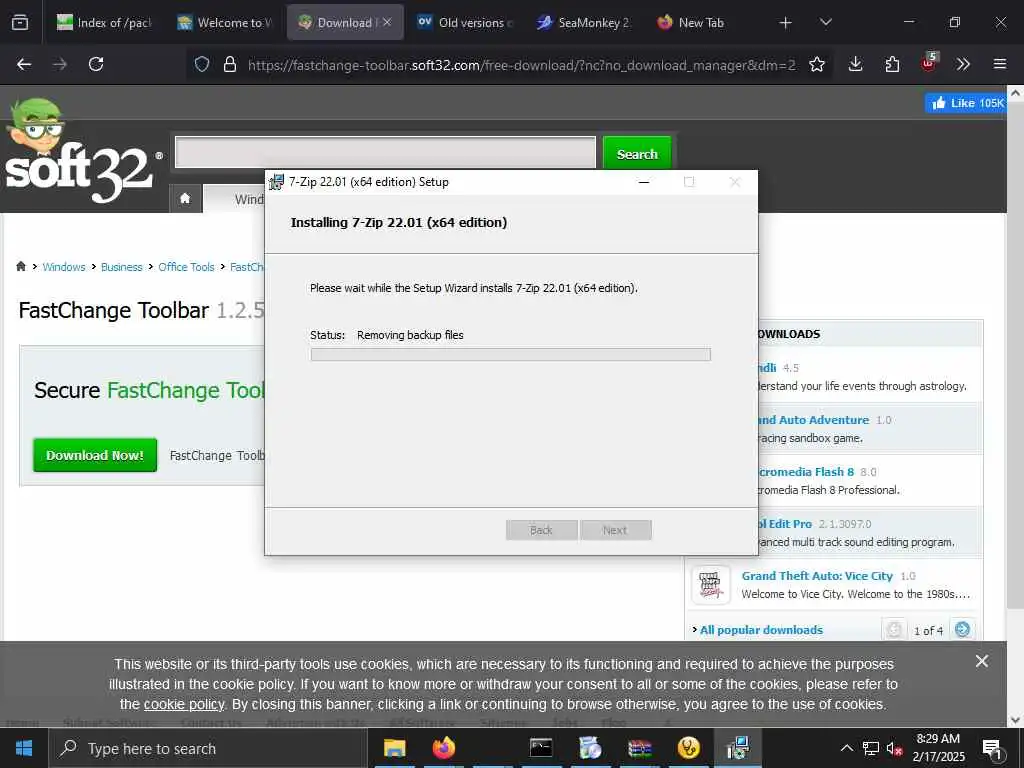Image resolution: width=1024 pixels, height=768 pixels.
Task: Click the installer taskbar icon
Action: click(738, 748)
